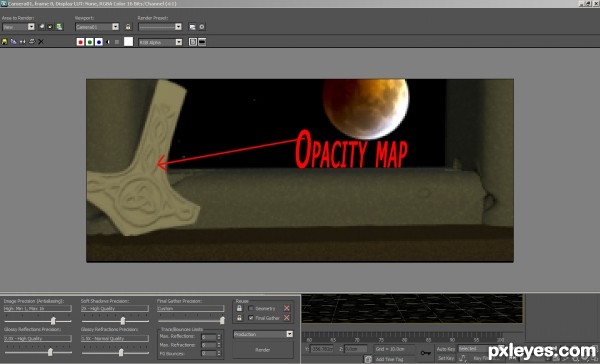Click the Edit Region icon
Image resolution: width=600 pixels, height=364 pixels.
42,27
